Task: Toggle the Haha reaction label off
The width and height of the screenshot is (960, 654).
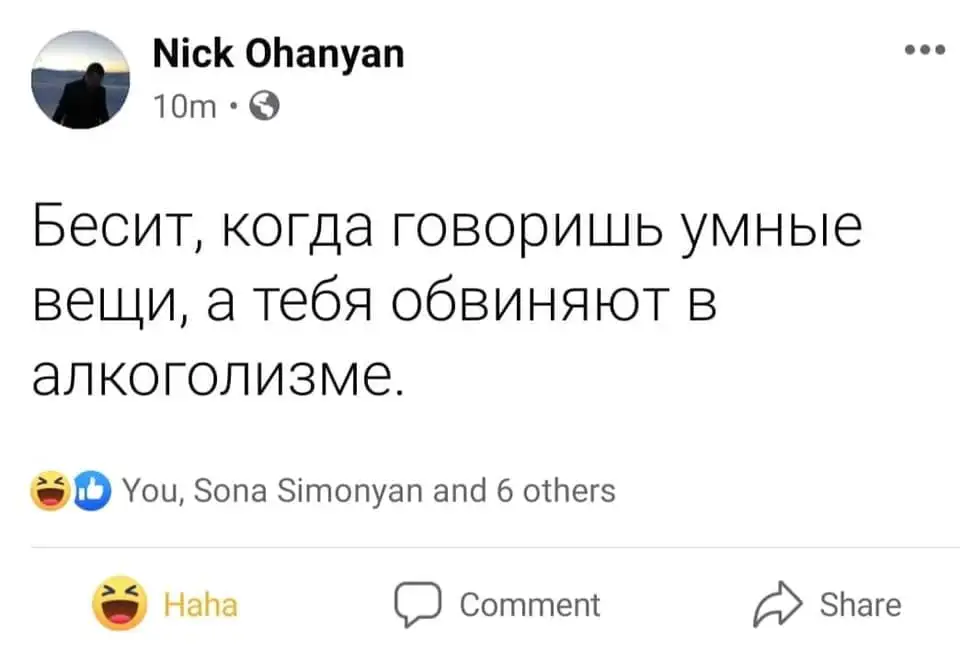Action: pyautogui.click(x=200, y=606)
